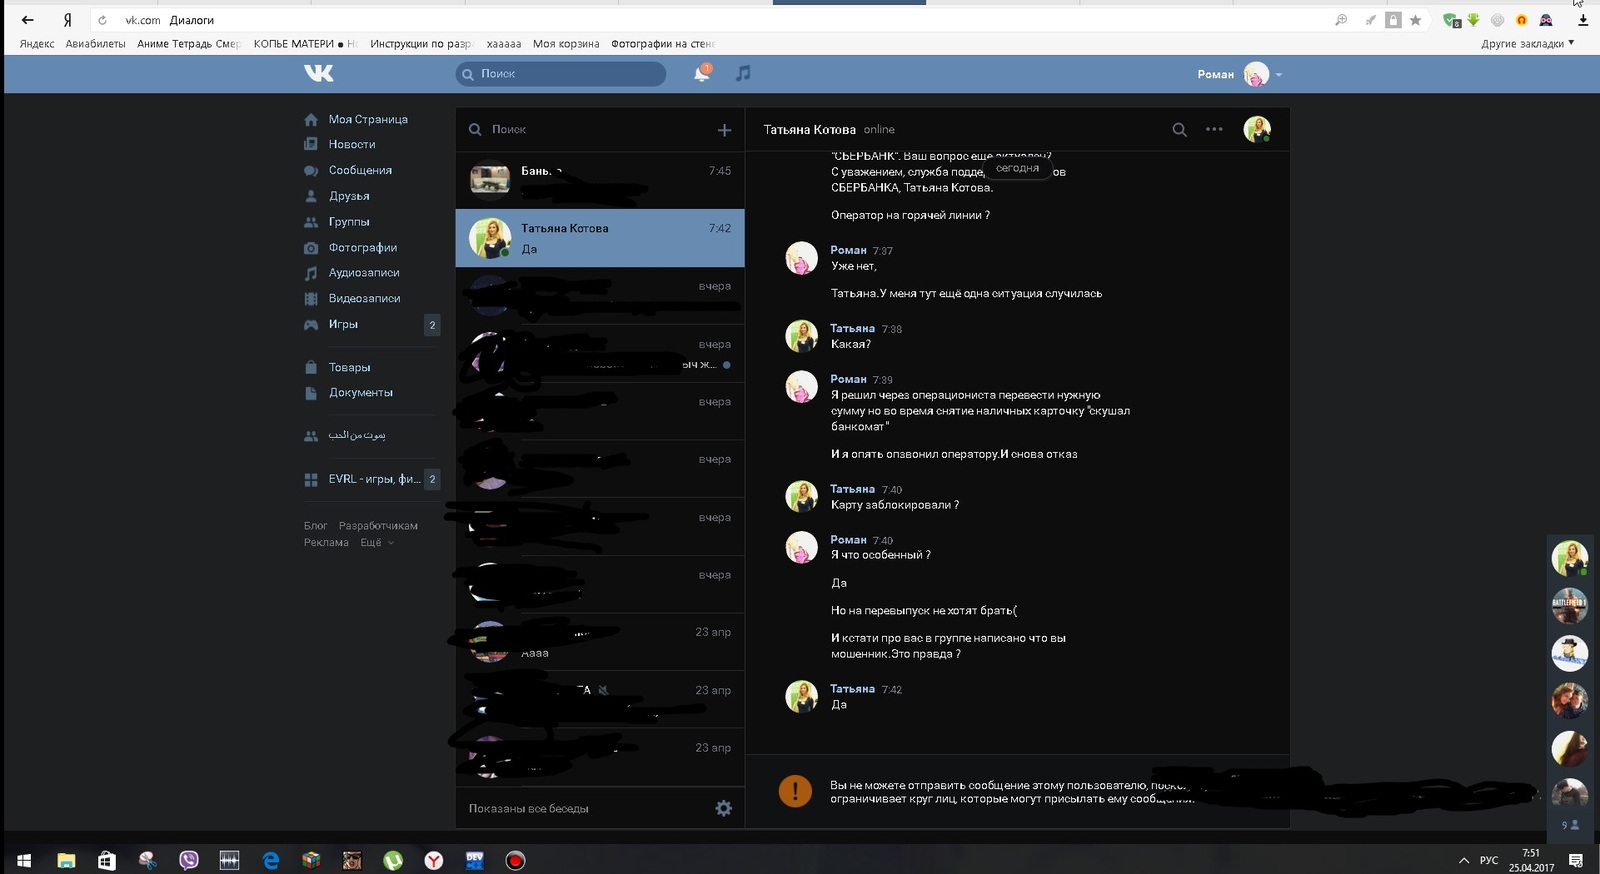Image resolution: width=1600 pixels, height=874 pixels.
Task: Click the VK logo in the header
Action: coord(319,73)
